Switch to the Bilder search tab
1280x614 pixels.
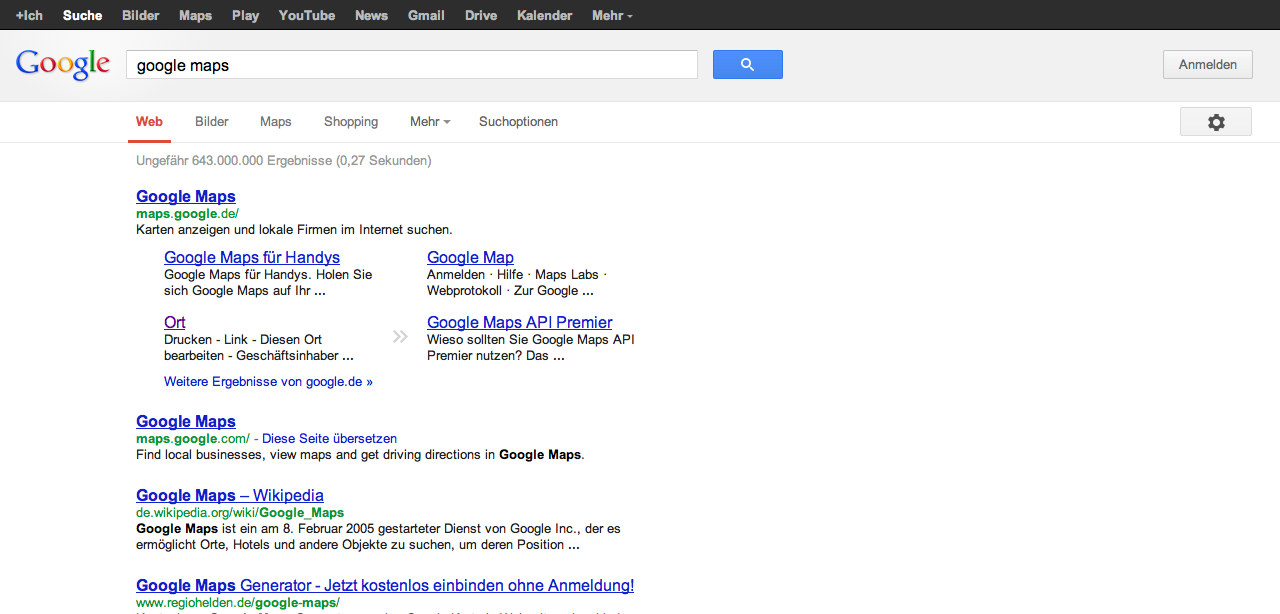click(212, 122)
